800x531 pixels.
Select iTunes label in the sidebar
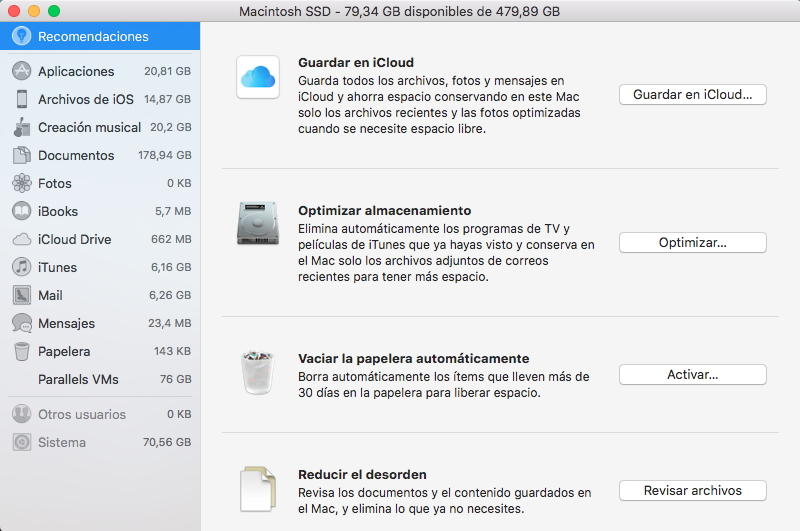57,267
